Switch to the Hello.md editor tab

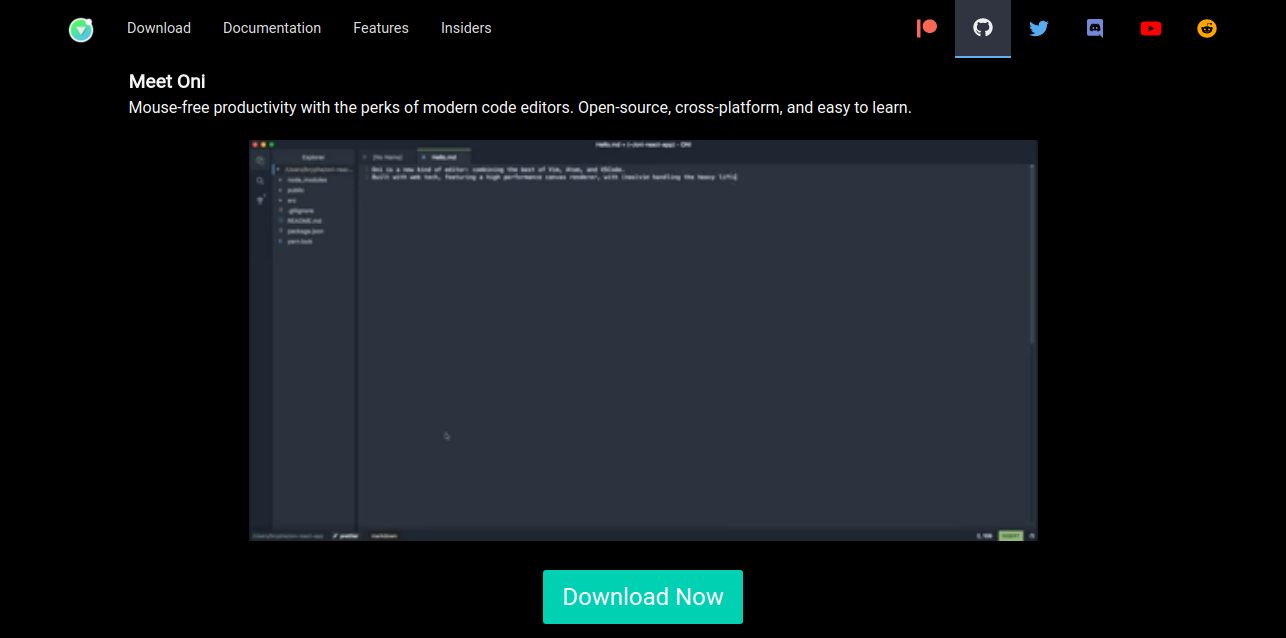click(444, 157)
